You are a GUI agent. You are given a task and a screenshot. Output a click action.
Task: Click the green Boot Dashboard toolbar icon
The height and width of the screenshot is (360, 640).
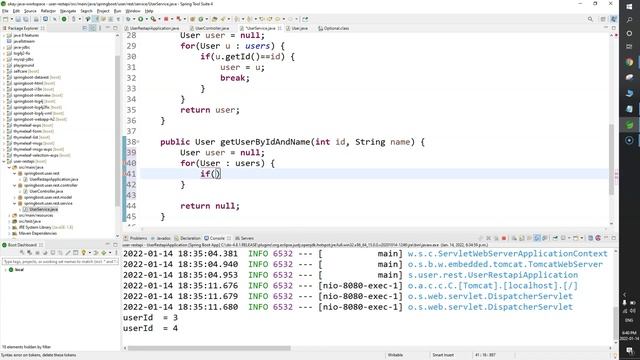coord(64,19)
